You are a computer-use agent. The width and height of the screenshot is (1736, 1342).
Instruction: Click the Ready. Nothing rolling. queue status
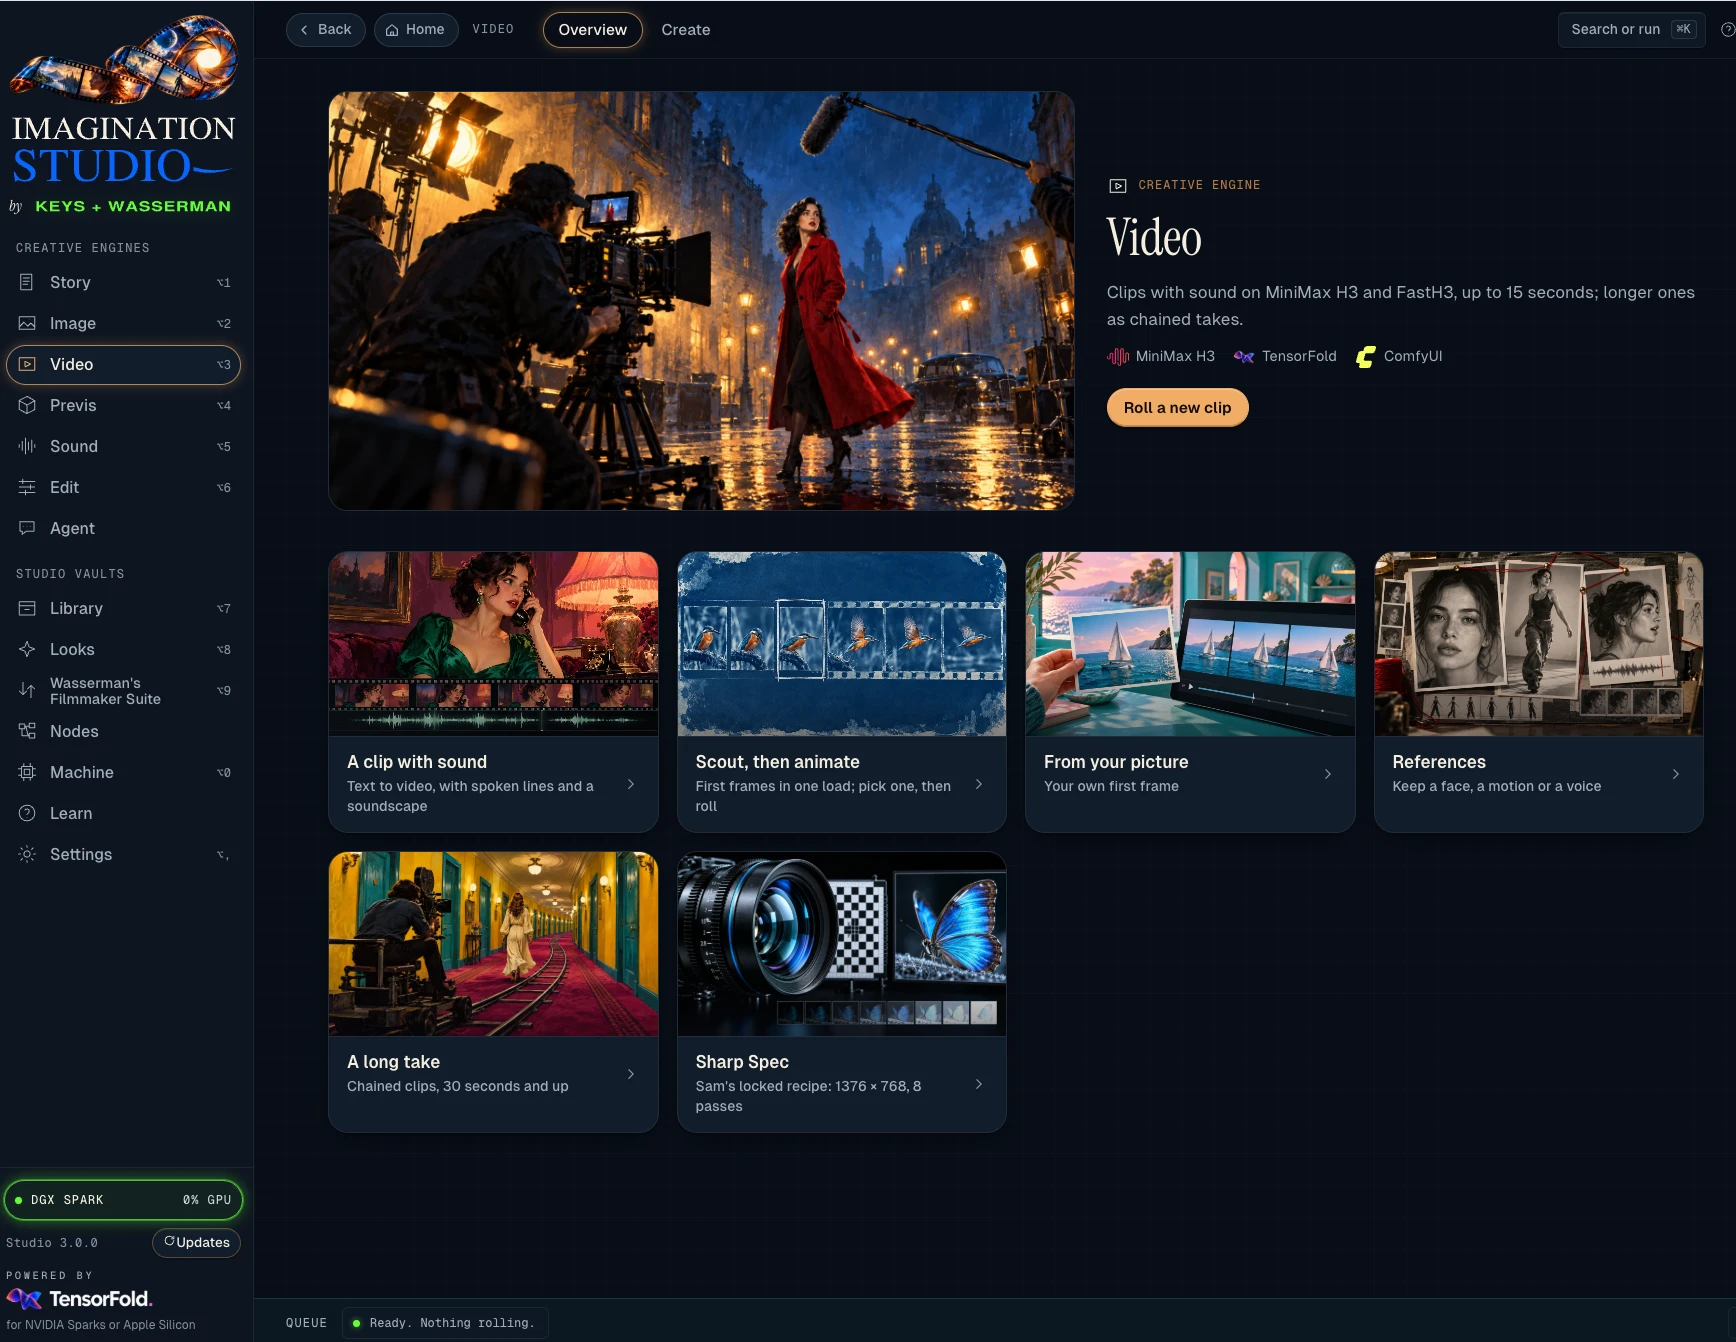[445, 1322]
